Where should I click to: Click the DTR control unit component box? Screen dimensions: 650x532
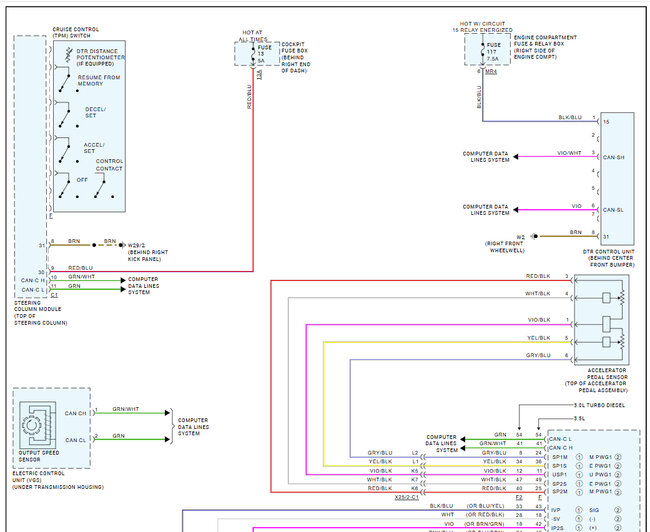(617, 179)
